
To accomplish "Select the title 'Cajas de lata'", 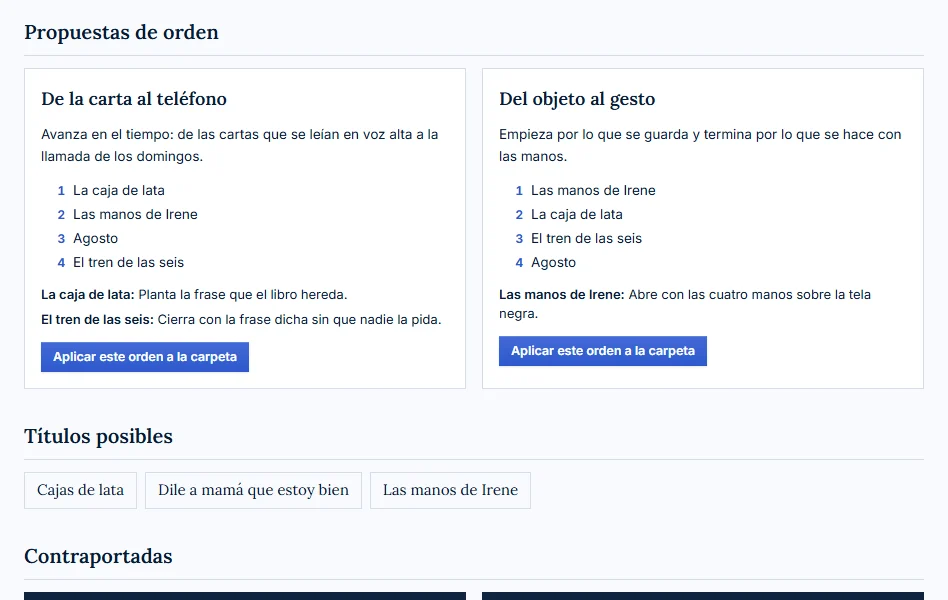I will [80, 490].
